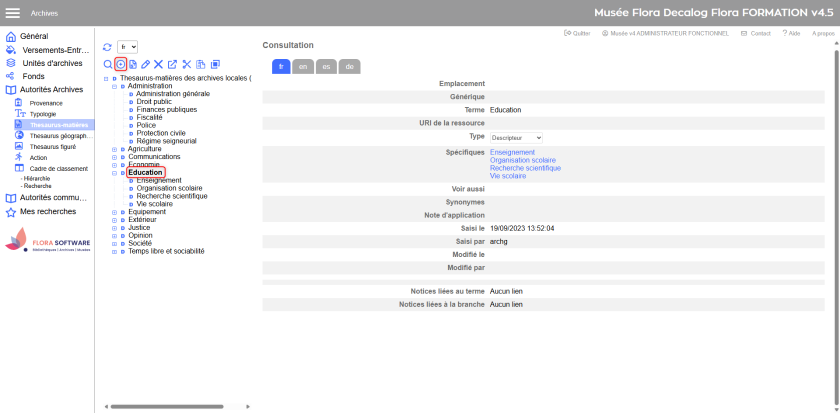
Task: Expand the Justice tree node
Action: 115,227
